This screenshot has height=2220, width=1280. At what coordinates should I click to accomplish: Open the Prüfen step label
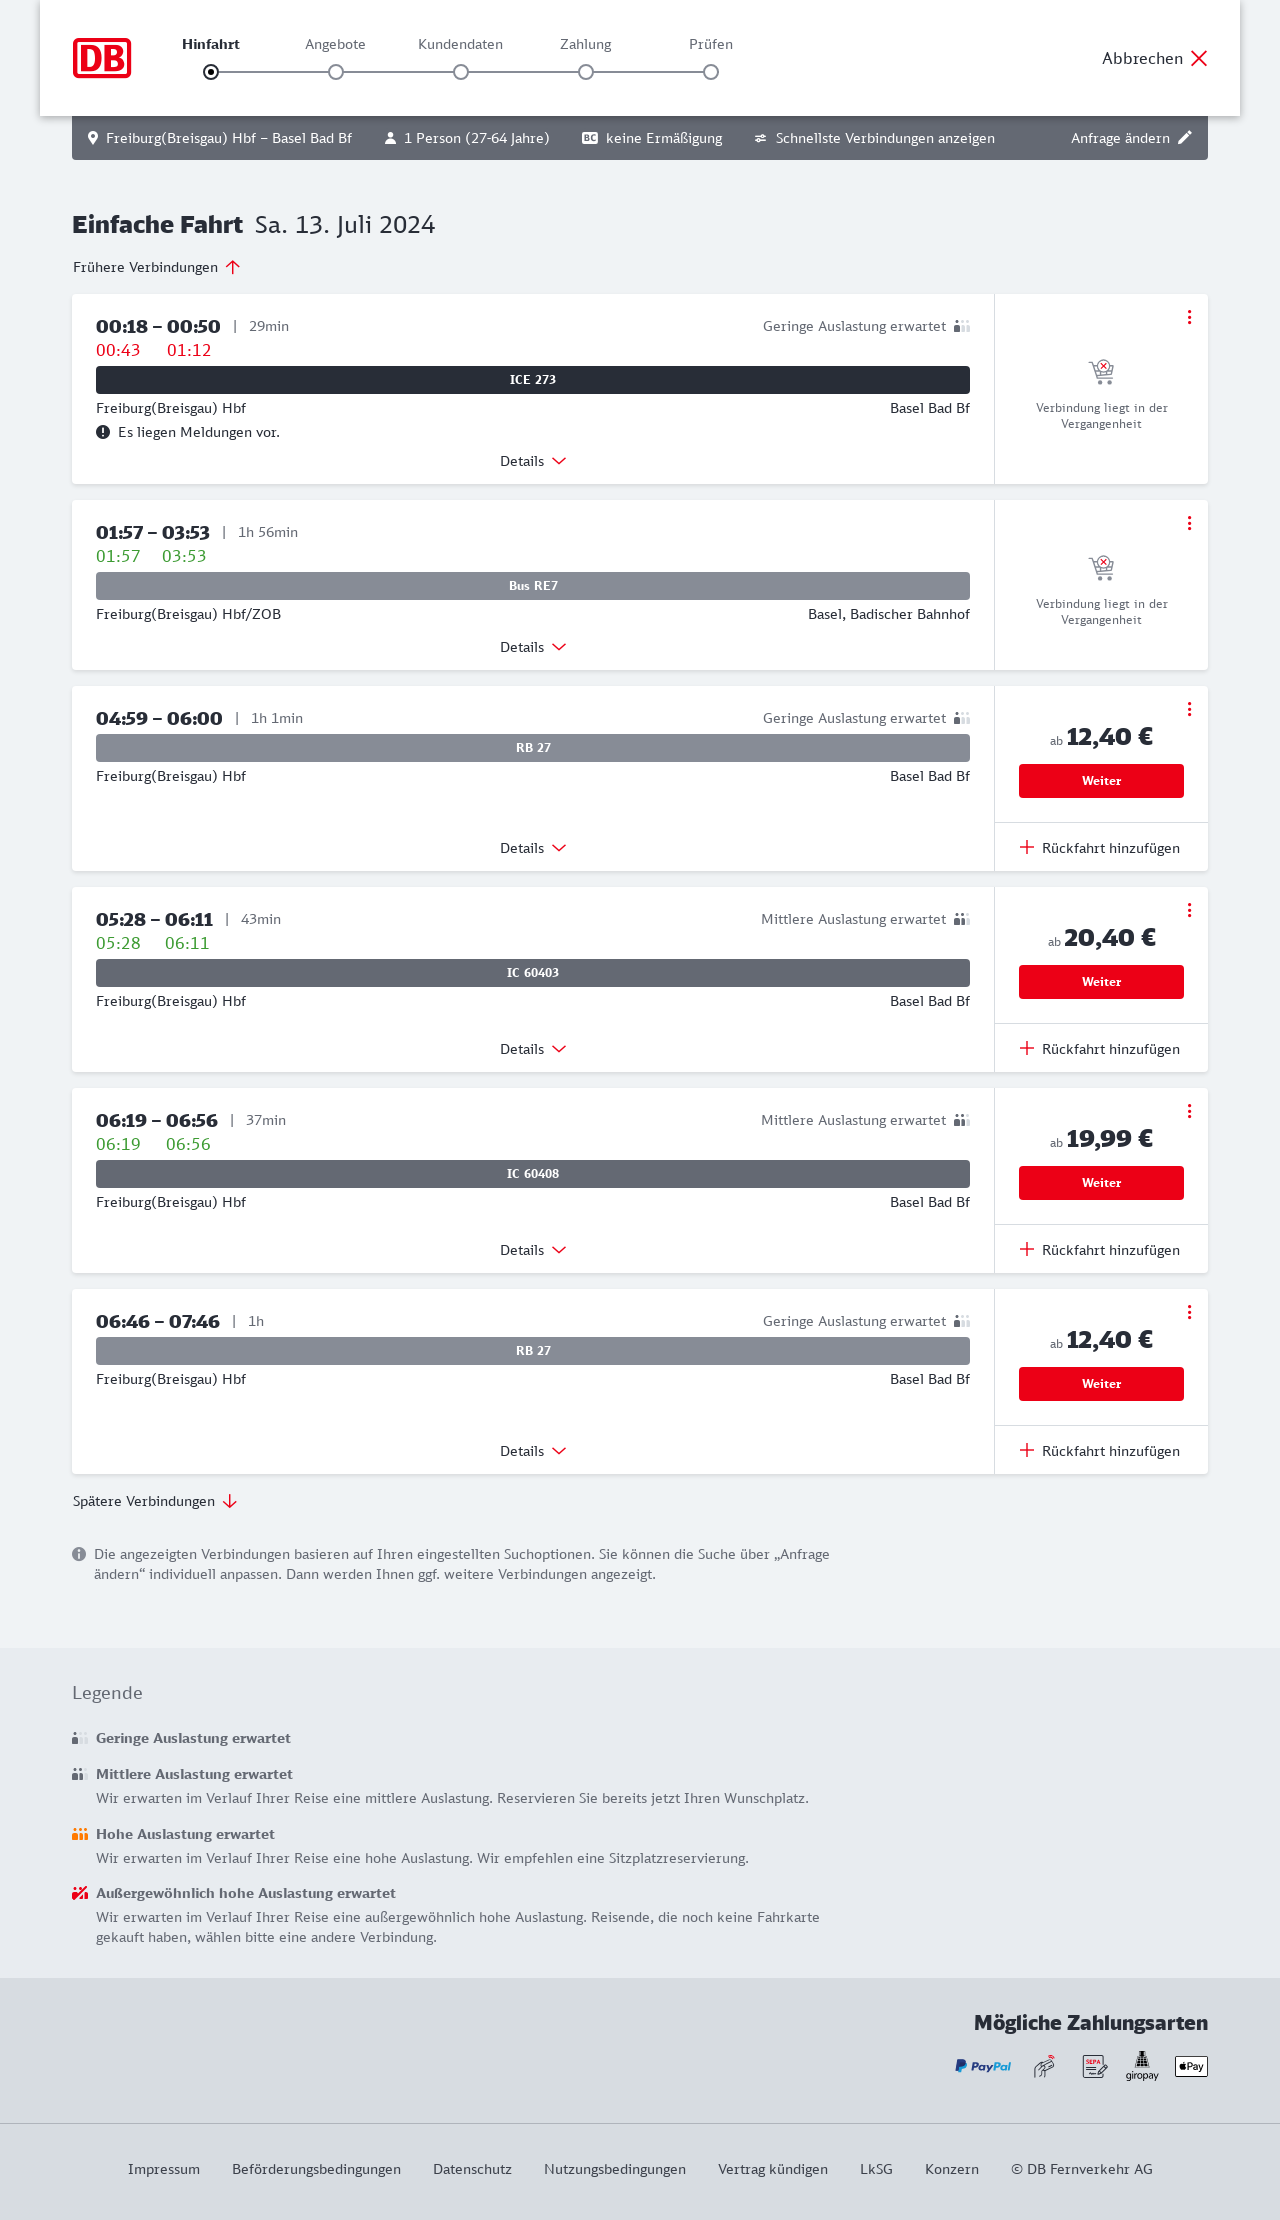(711, 44)
